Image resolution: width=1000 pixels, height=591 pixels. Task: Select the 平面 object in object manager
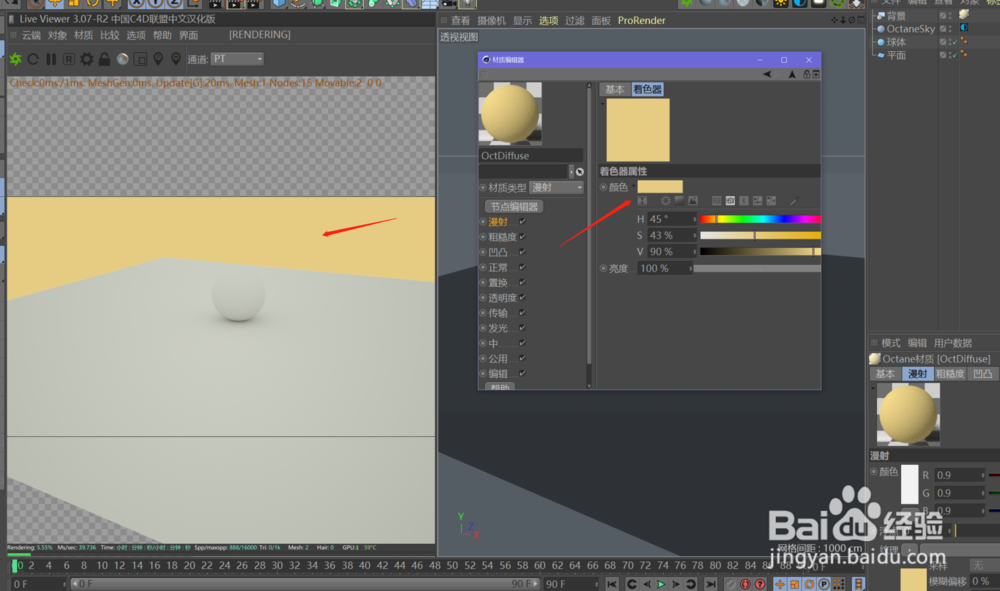pos(896,55)
